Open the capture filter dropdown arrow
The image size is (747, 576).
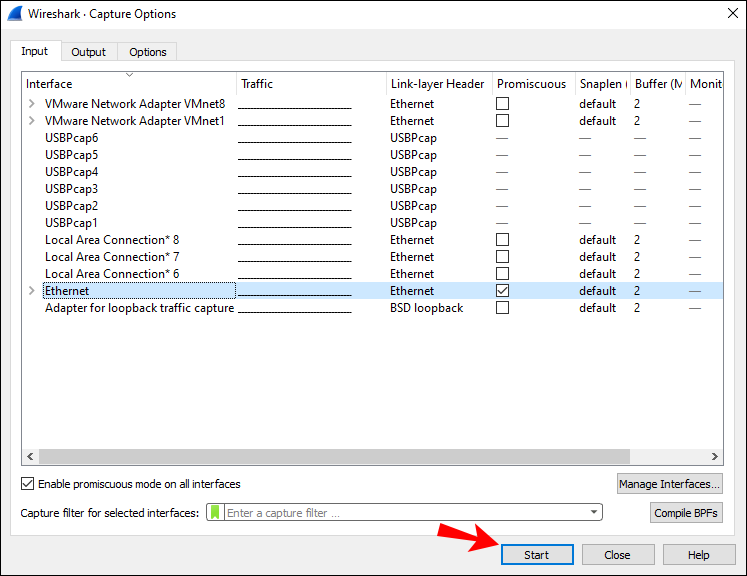(x=594, y=512)
